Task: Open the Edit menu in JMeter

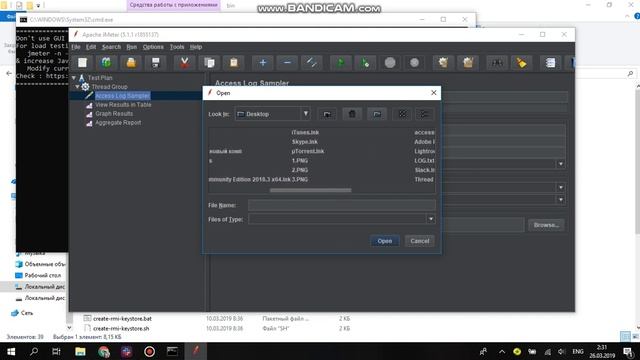Action: click(x=91, y=47)
